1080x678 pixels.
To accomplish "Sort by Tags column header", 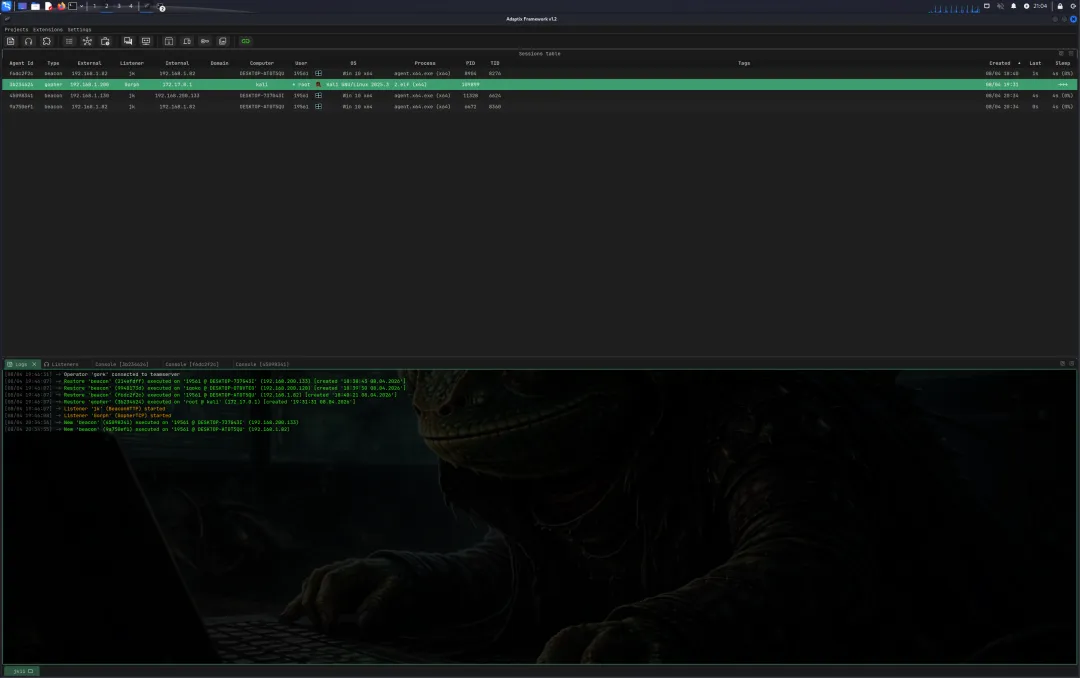I will coord(744,63).
